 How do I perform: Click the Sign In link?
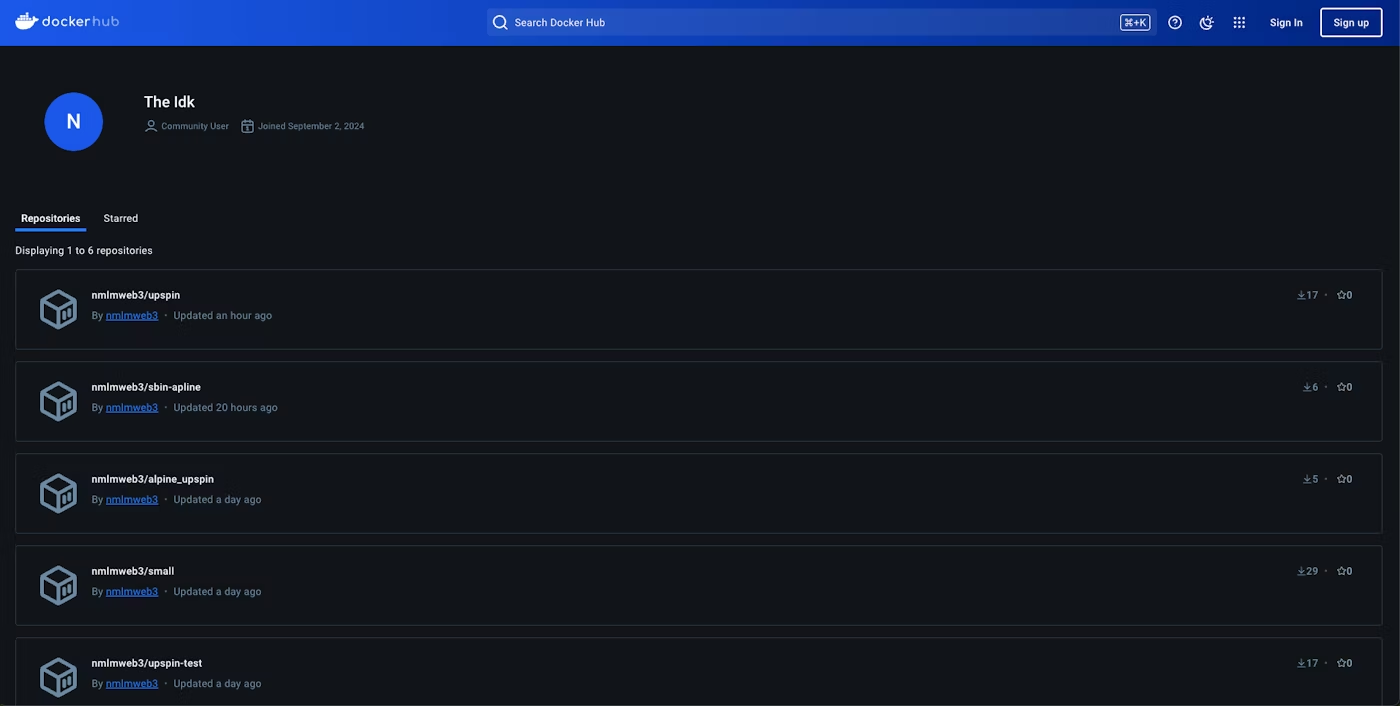1286,22
